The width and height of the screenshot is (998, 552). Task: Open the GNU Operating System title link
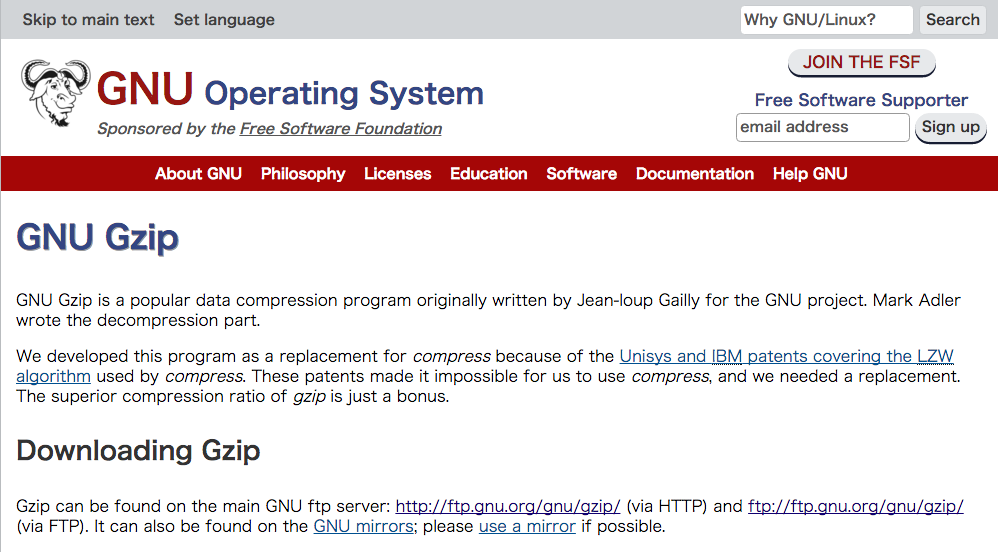290,90
